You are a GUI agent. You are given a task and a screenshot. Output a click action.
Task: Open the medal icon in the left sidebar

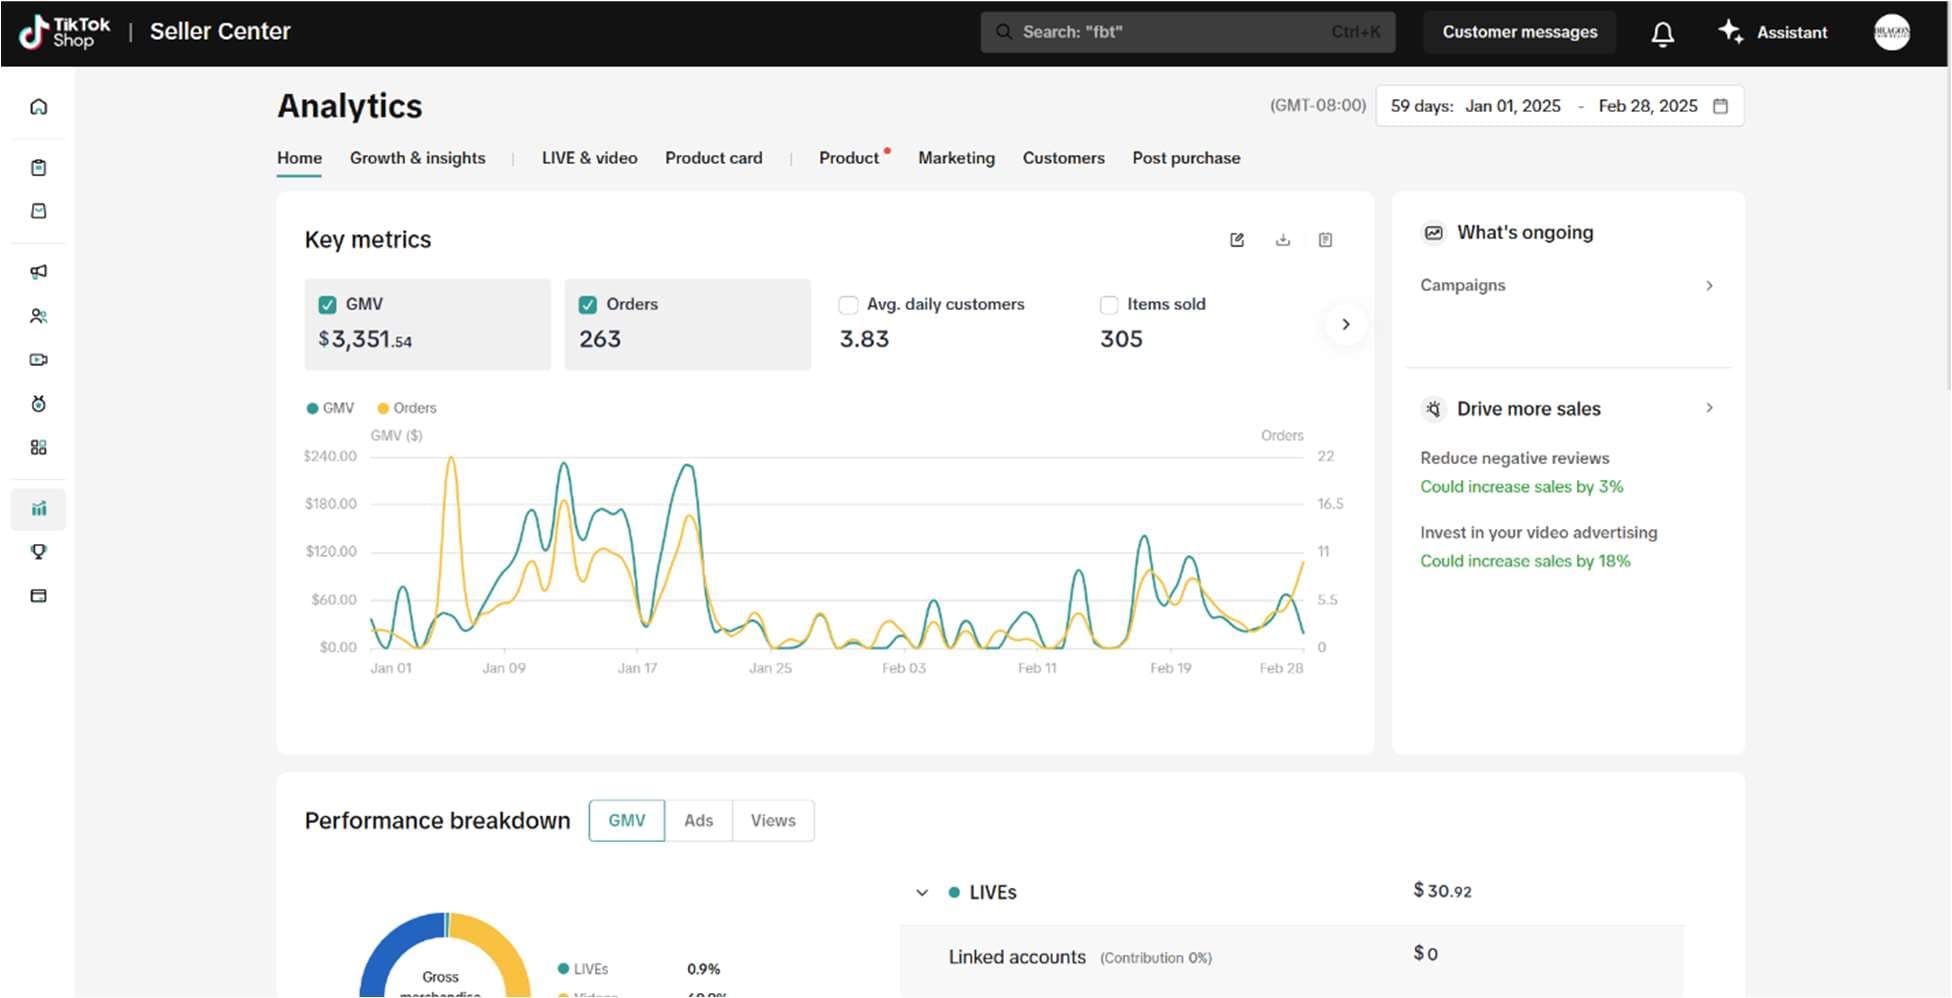click(39, 404)
